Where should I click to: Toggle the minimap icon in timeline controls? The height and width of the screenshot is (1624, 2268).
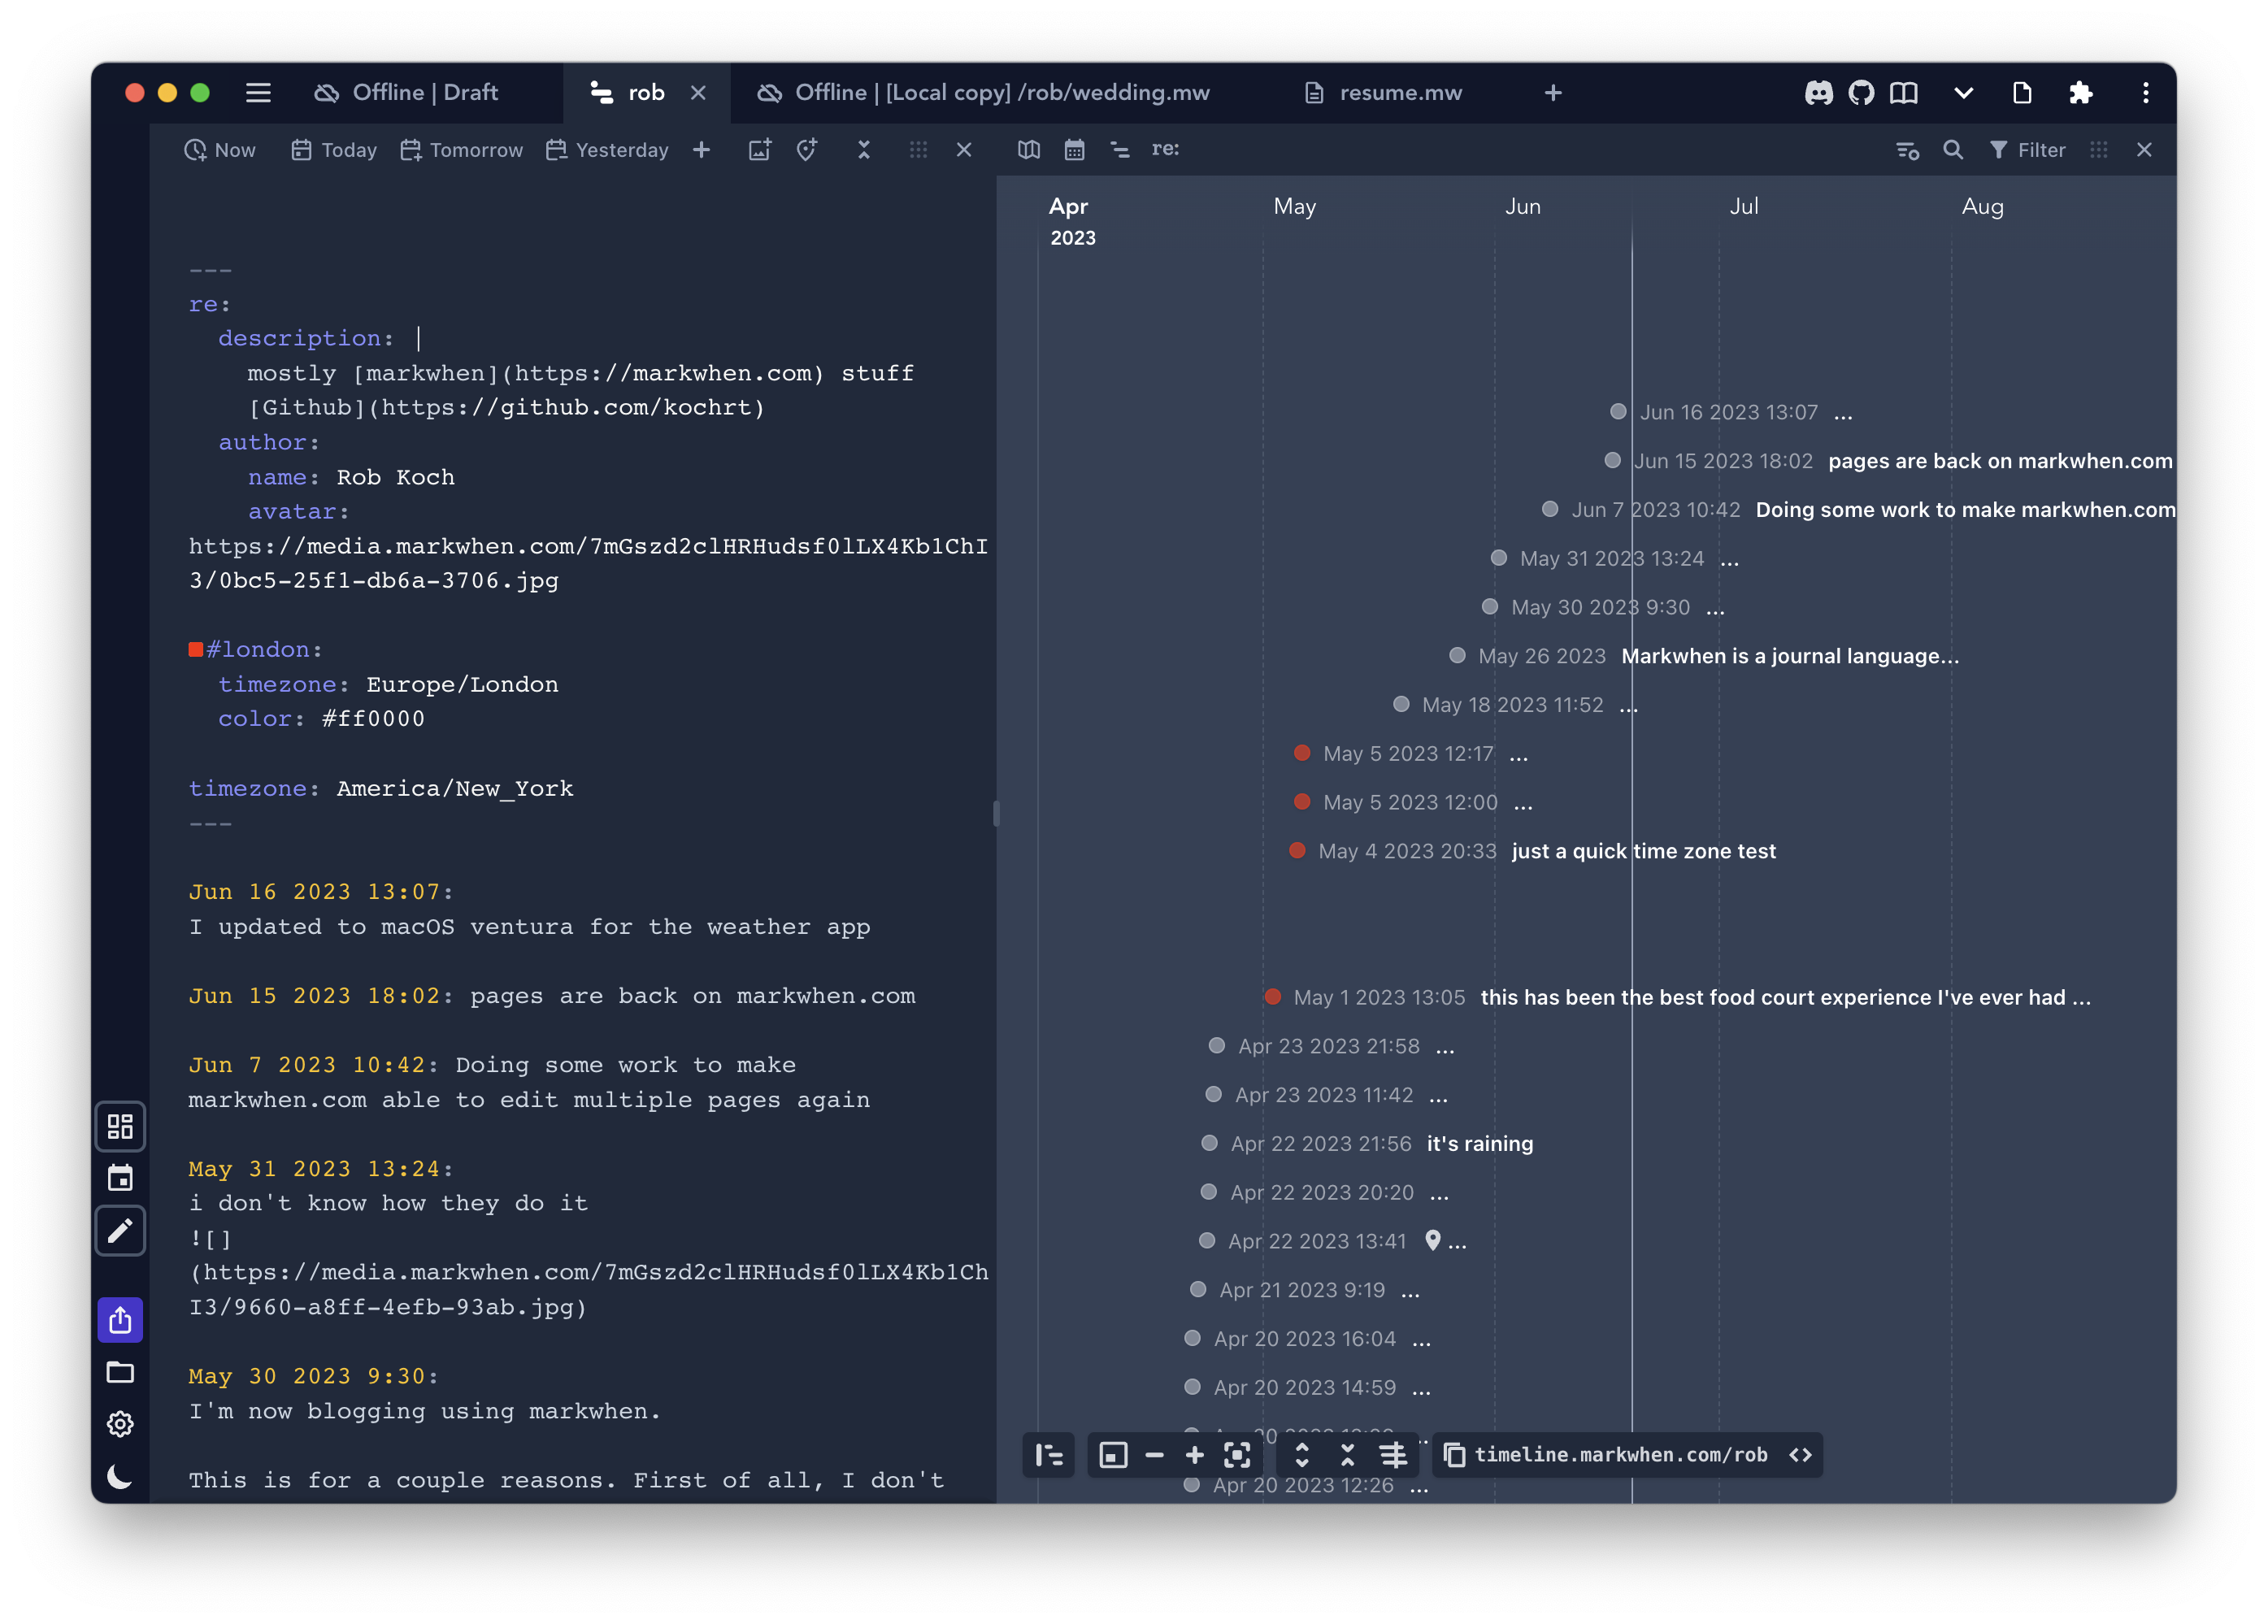1113,1455
